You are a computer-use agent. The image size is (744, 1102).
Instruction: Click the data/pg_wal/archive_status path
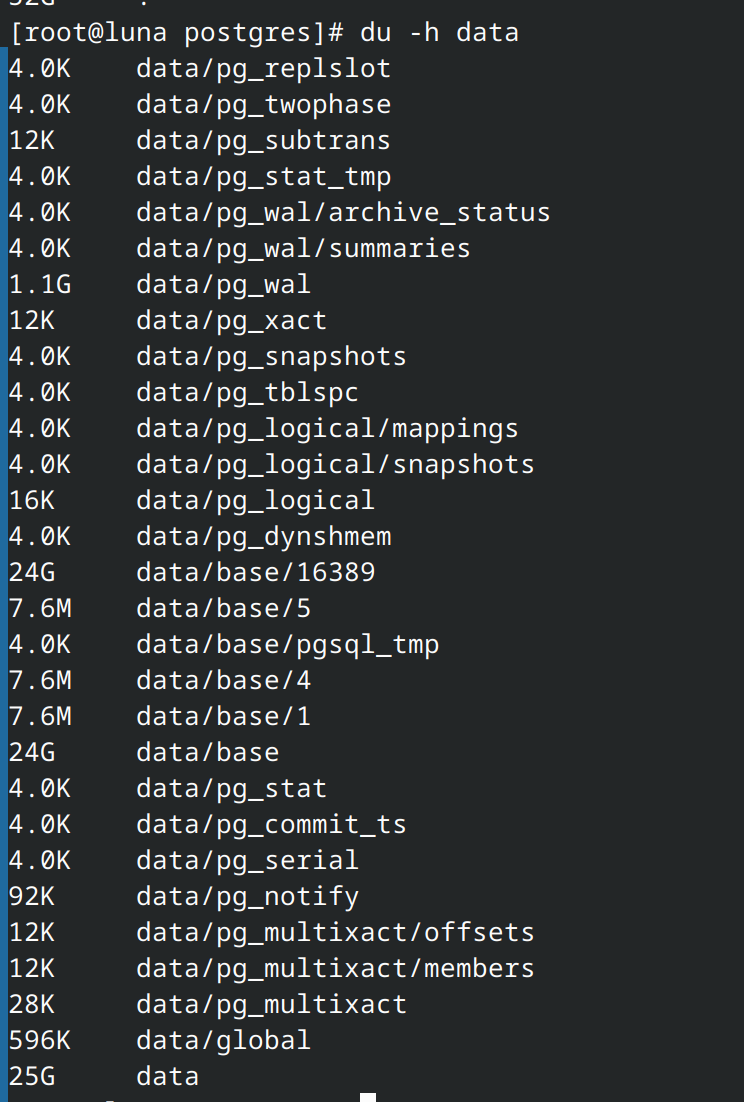point(343,212)
